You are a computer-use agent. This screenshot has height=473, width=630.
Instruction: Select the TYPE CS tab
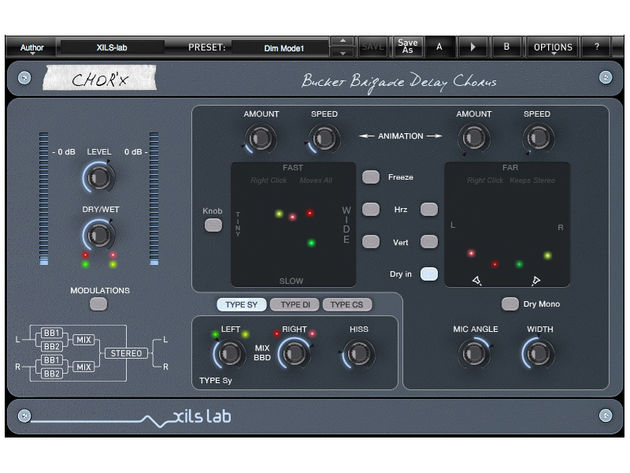pos(347,305)
